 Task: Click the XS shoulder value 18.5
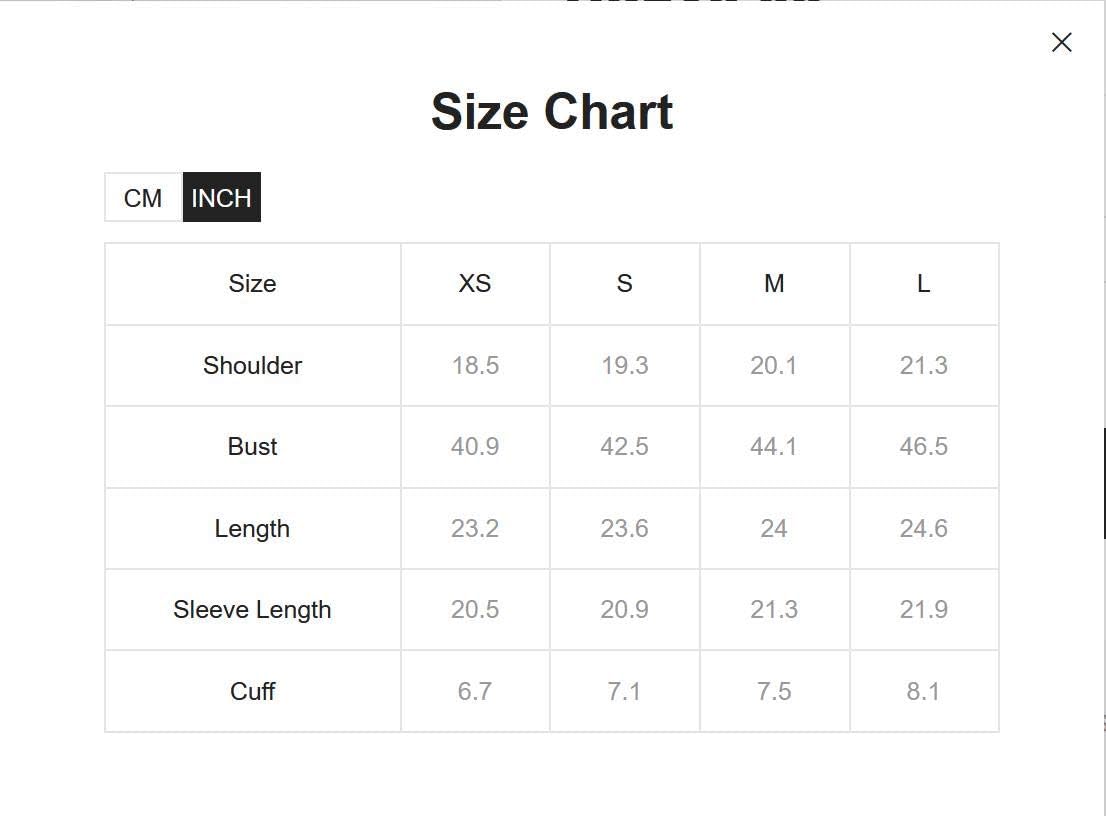pos(475,365)
